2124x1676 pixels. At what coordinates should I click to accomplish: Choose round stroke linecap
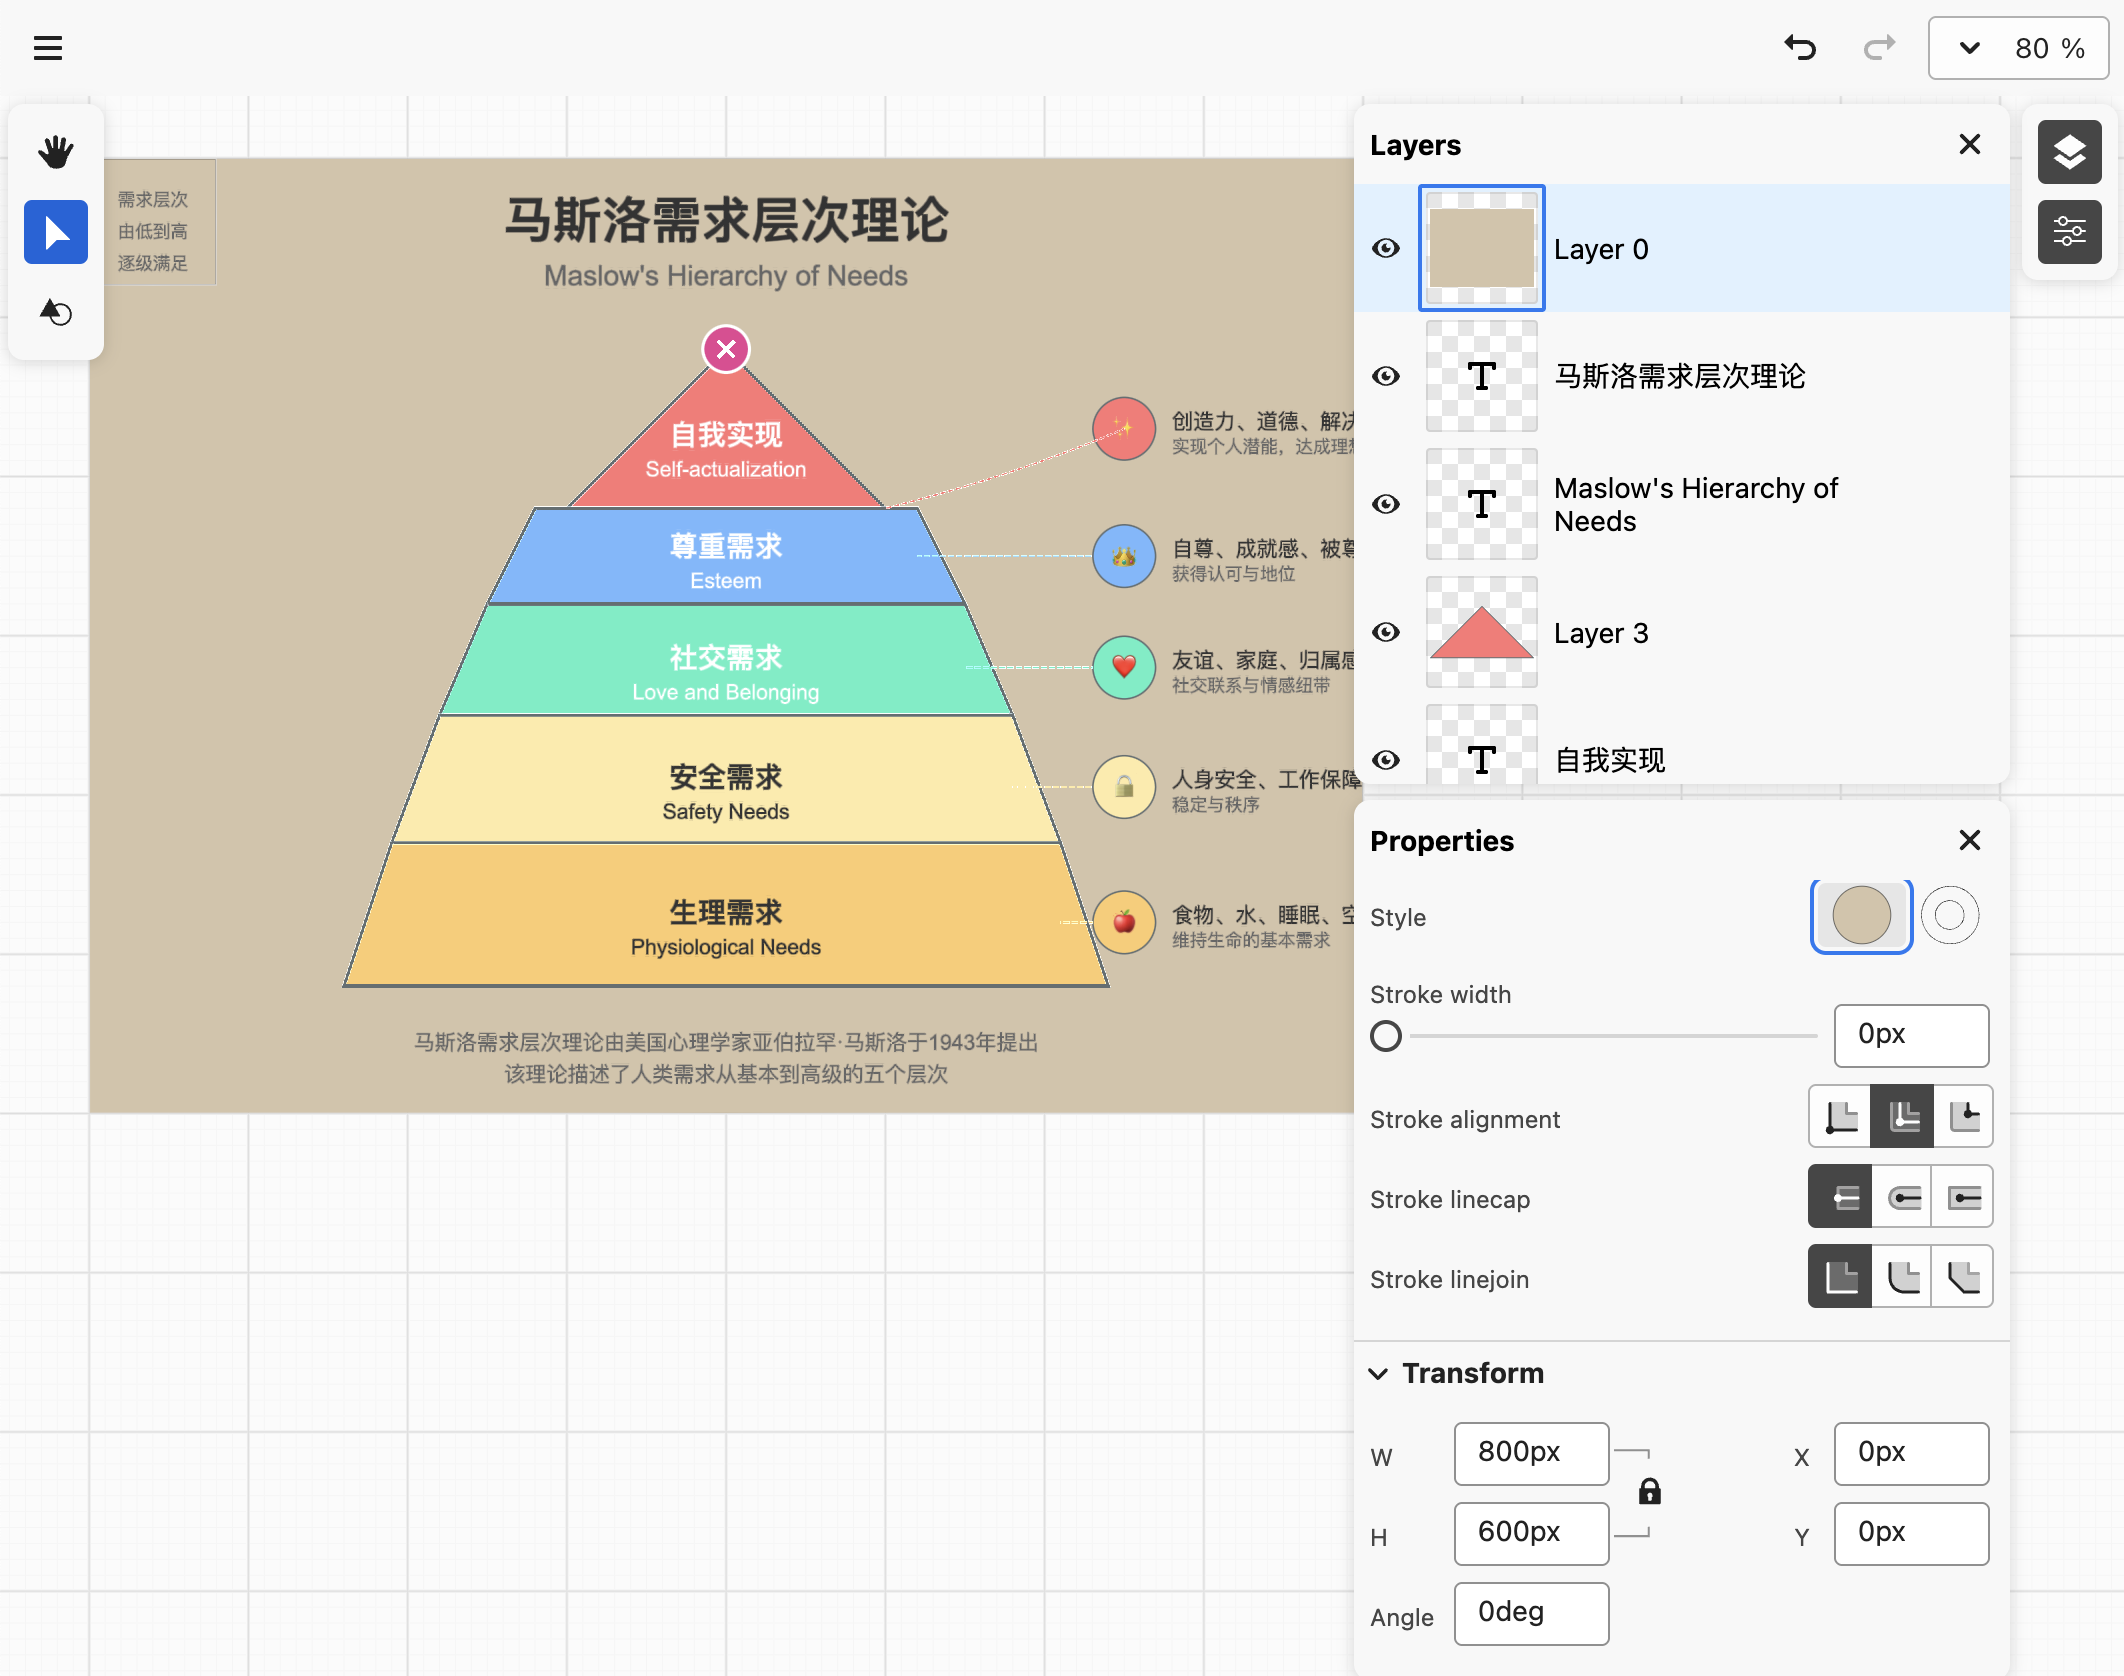1902,1196
